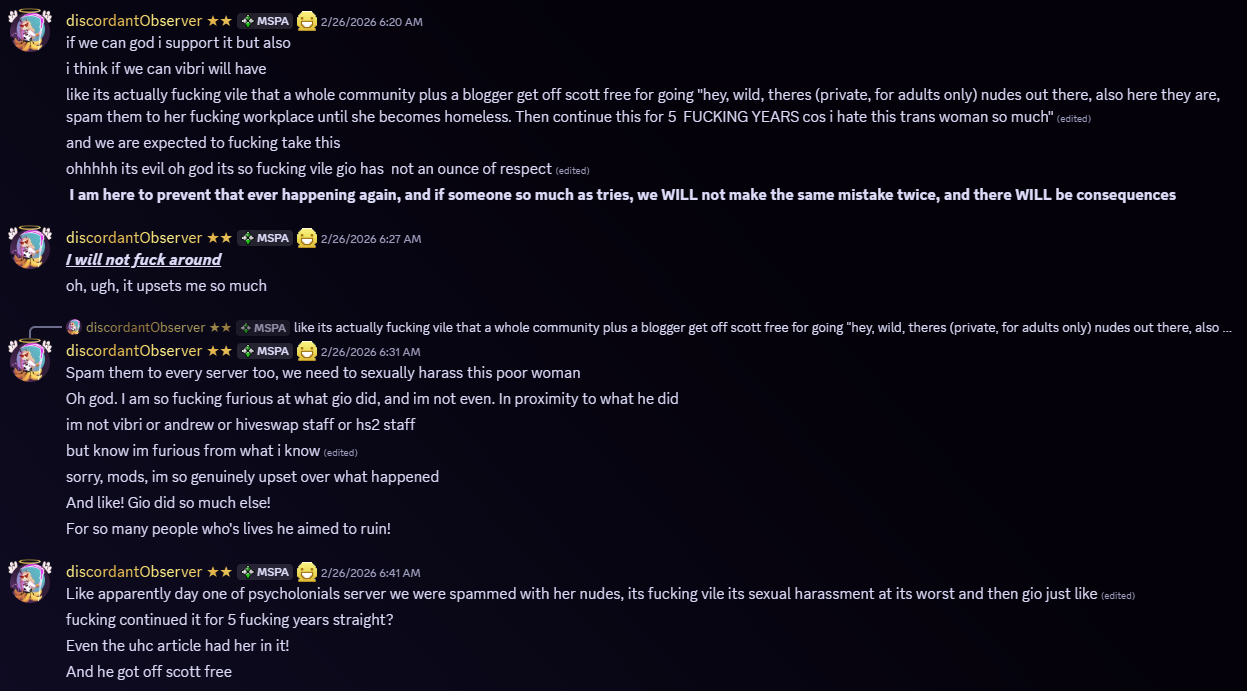Open the MSPA tag beside the 6:27 AM timestamp
The width and height of the screenshot is (1247, 691).
(265, 238)
